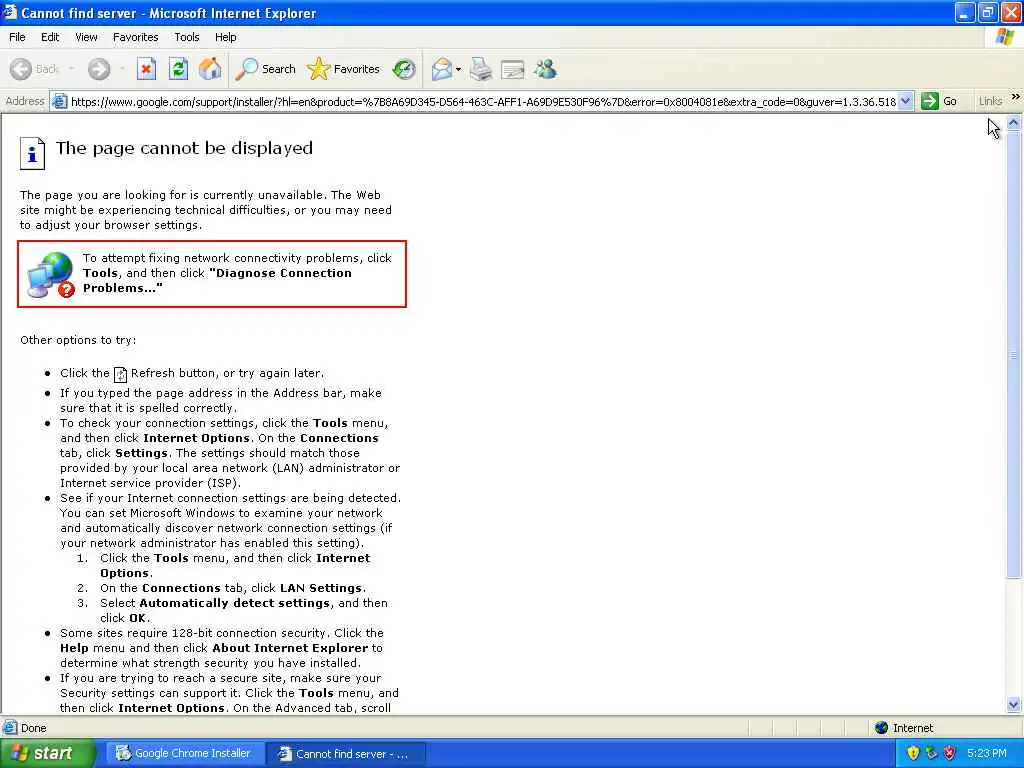Click the network connection tray icon

click(x=931, y=753)
